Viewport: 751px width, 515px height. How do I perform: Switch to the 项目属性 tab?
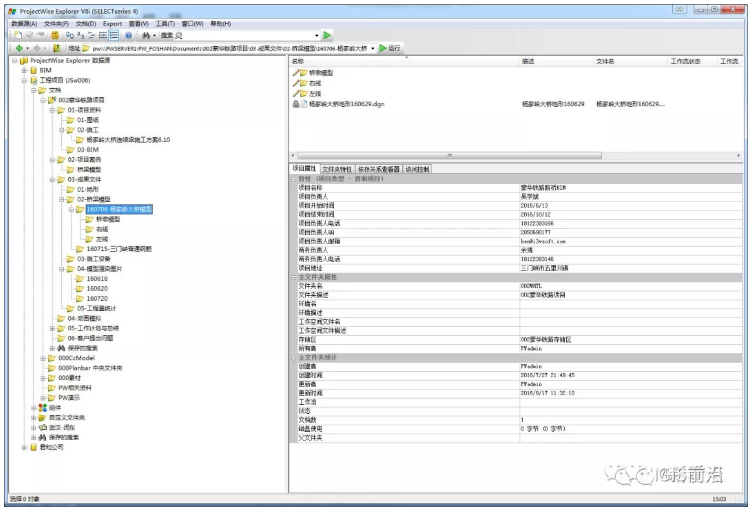pos(304,169)
